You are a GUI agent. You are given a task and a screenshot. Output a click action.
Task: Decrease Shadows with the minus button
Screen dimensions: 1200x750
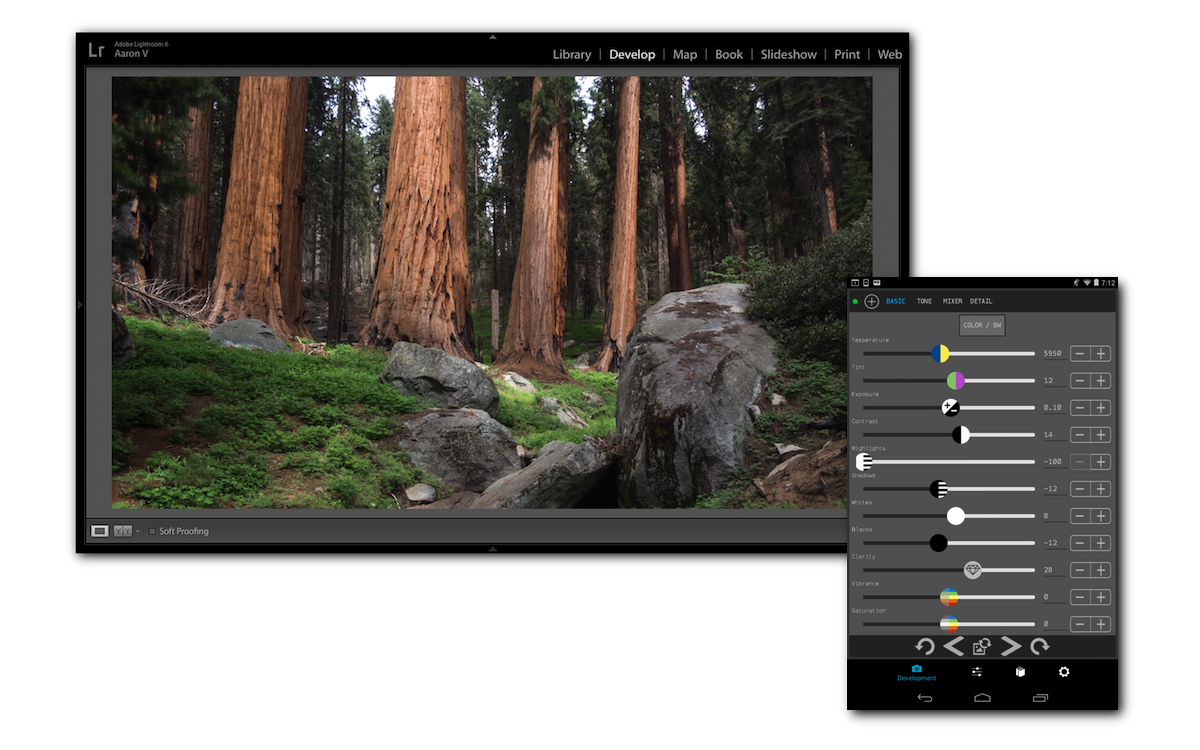click(x=1080, y=488)
